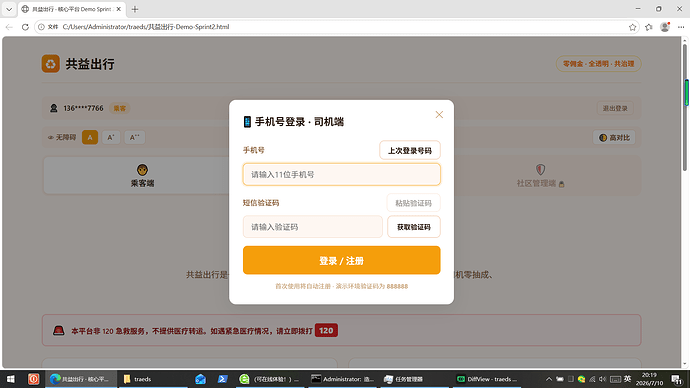
Task: Click the 粘贴验证码 button
Action: pyautogui.click(x=413, y=203)
